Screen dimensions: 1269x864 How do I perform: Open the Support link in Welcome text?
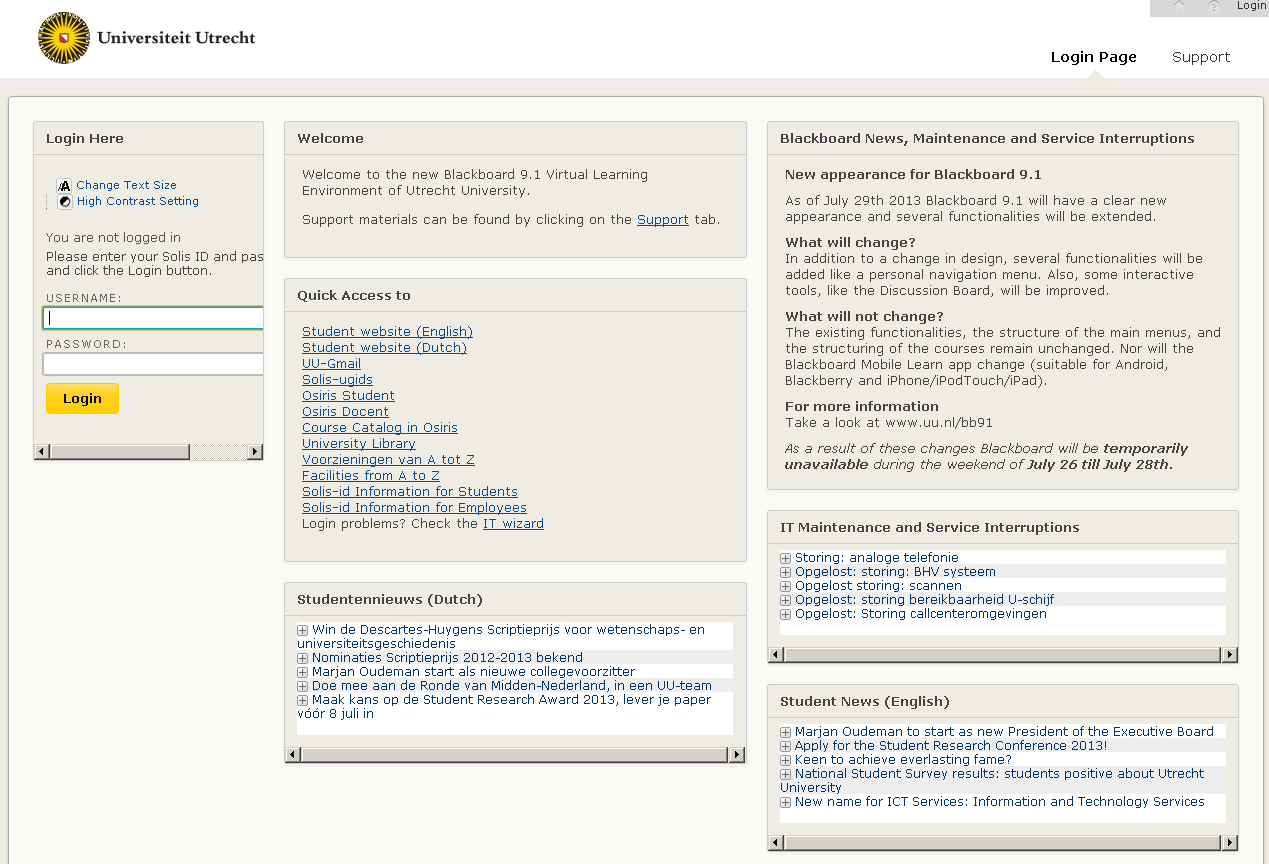click(x=663, y=220)
